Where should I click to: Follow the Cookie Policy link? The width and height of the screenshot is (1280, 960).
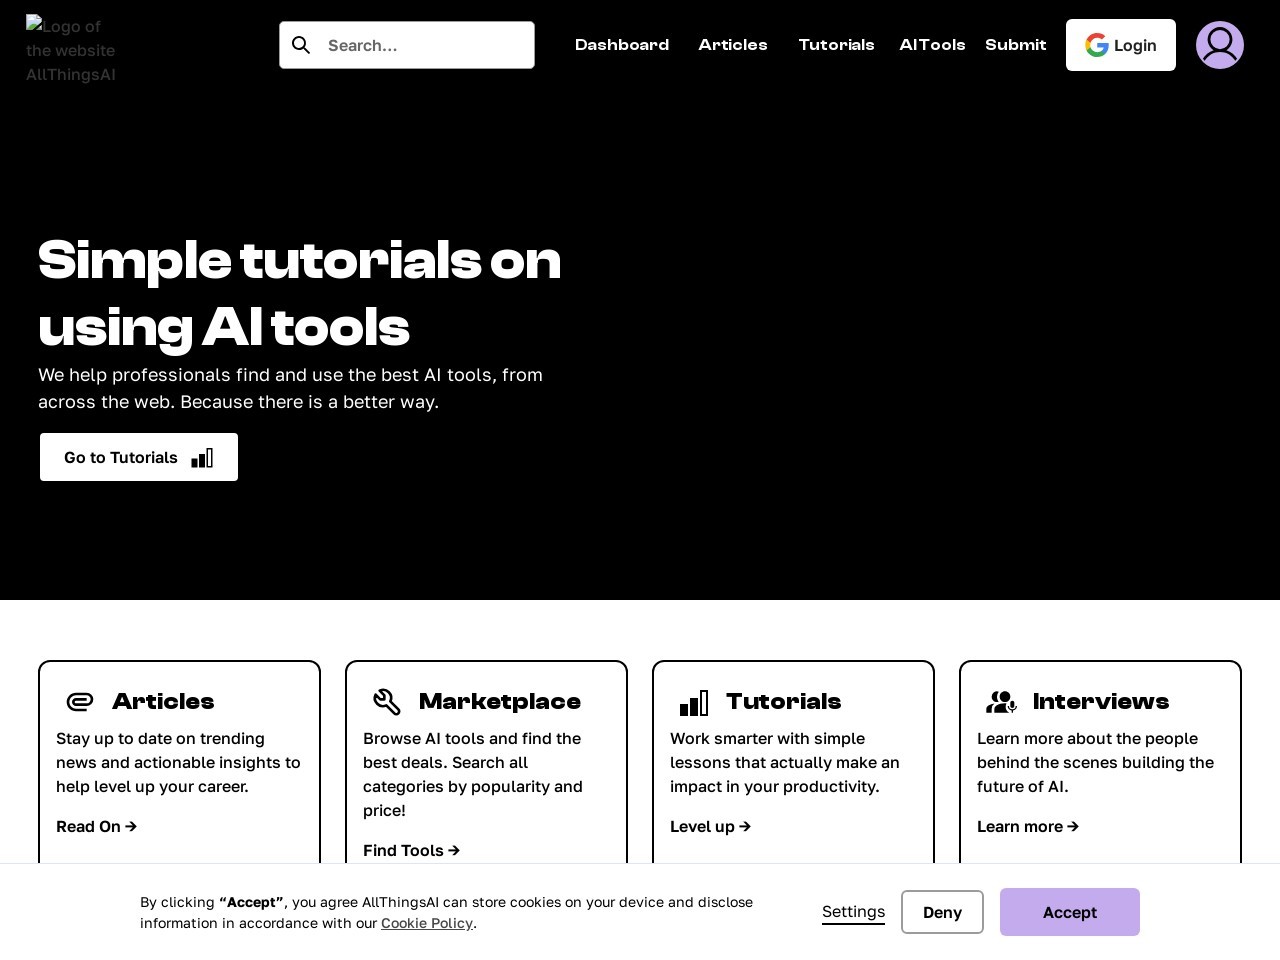click(427, 922)
